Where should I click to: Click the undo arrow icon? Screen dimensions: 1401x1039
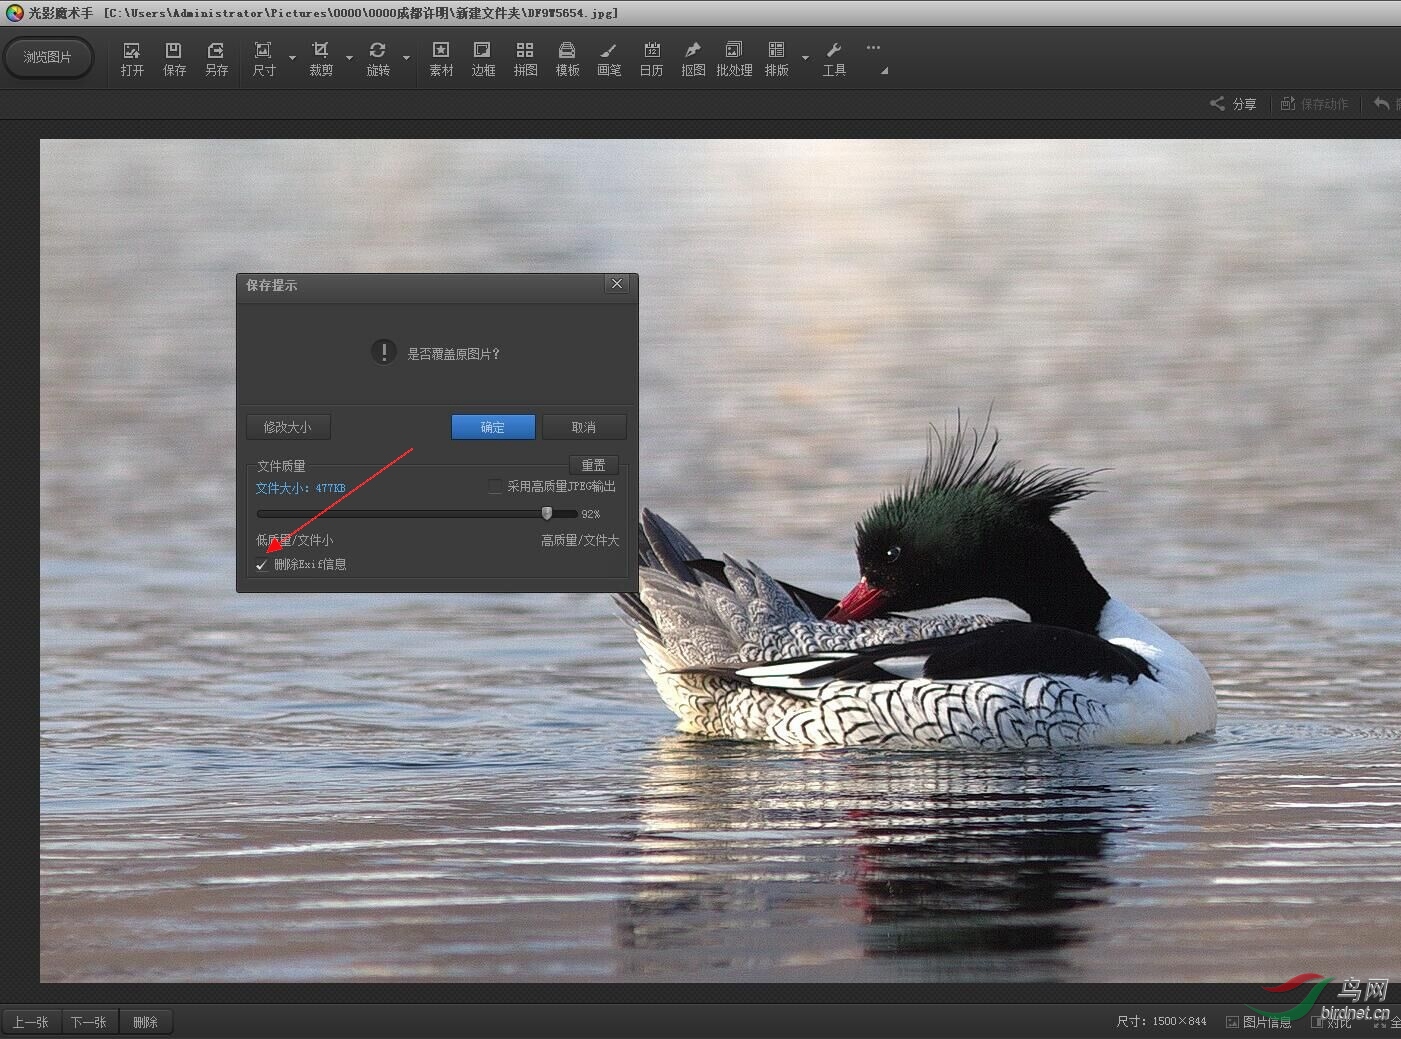tap(1381, 103)
